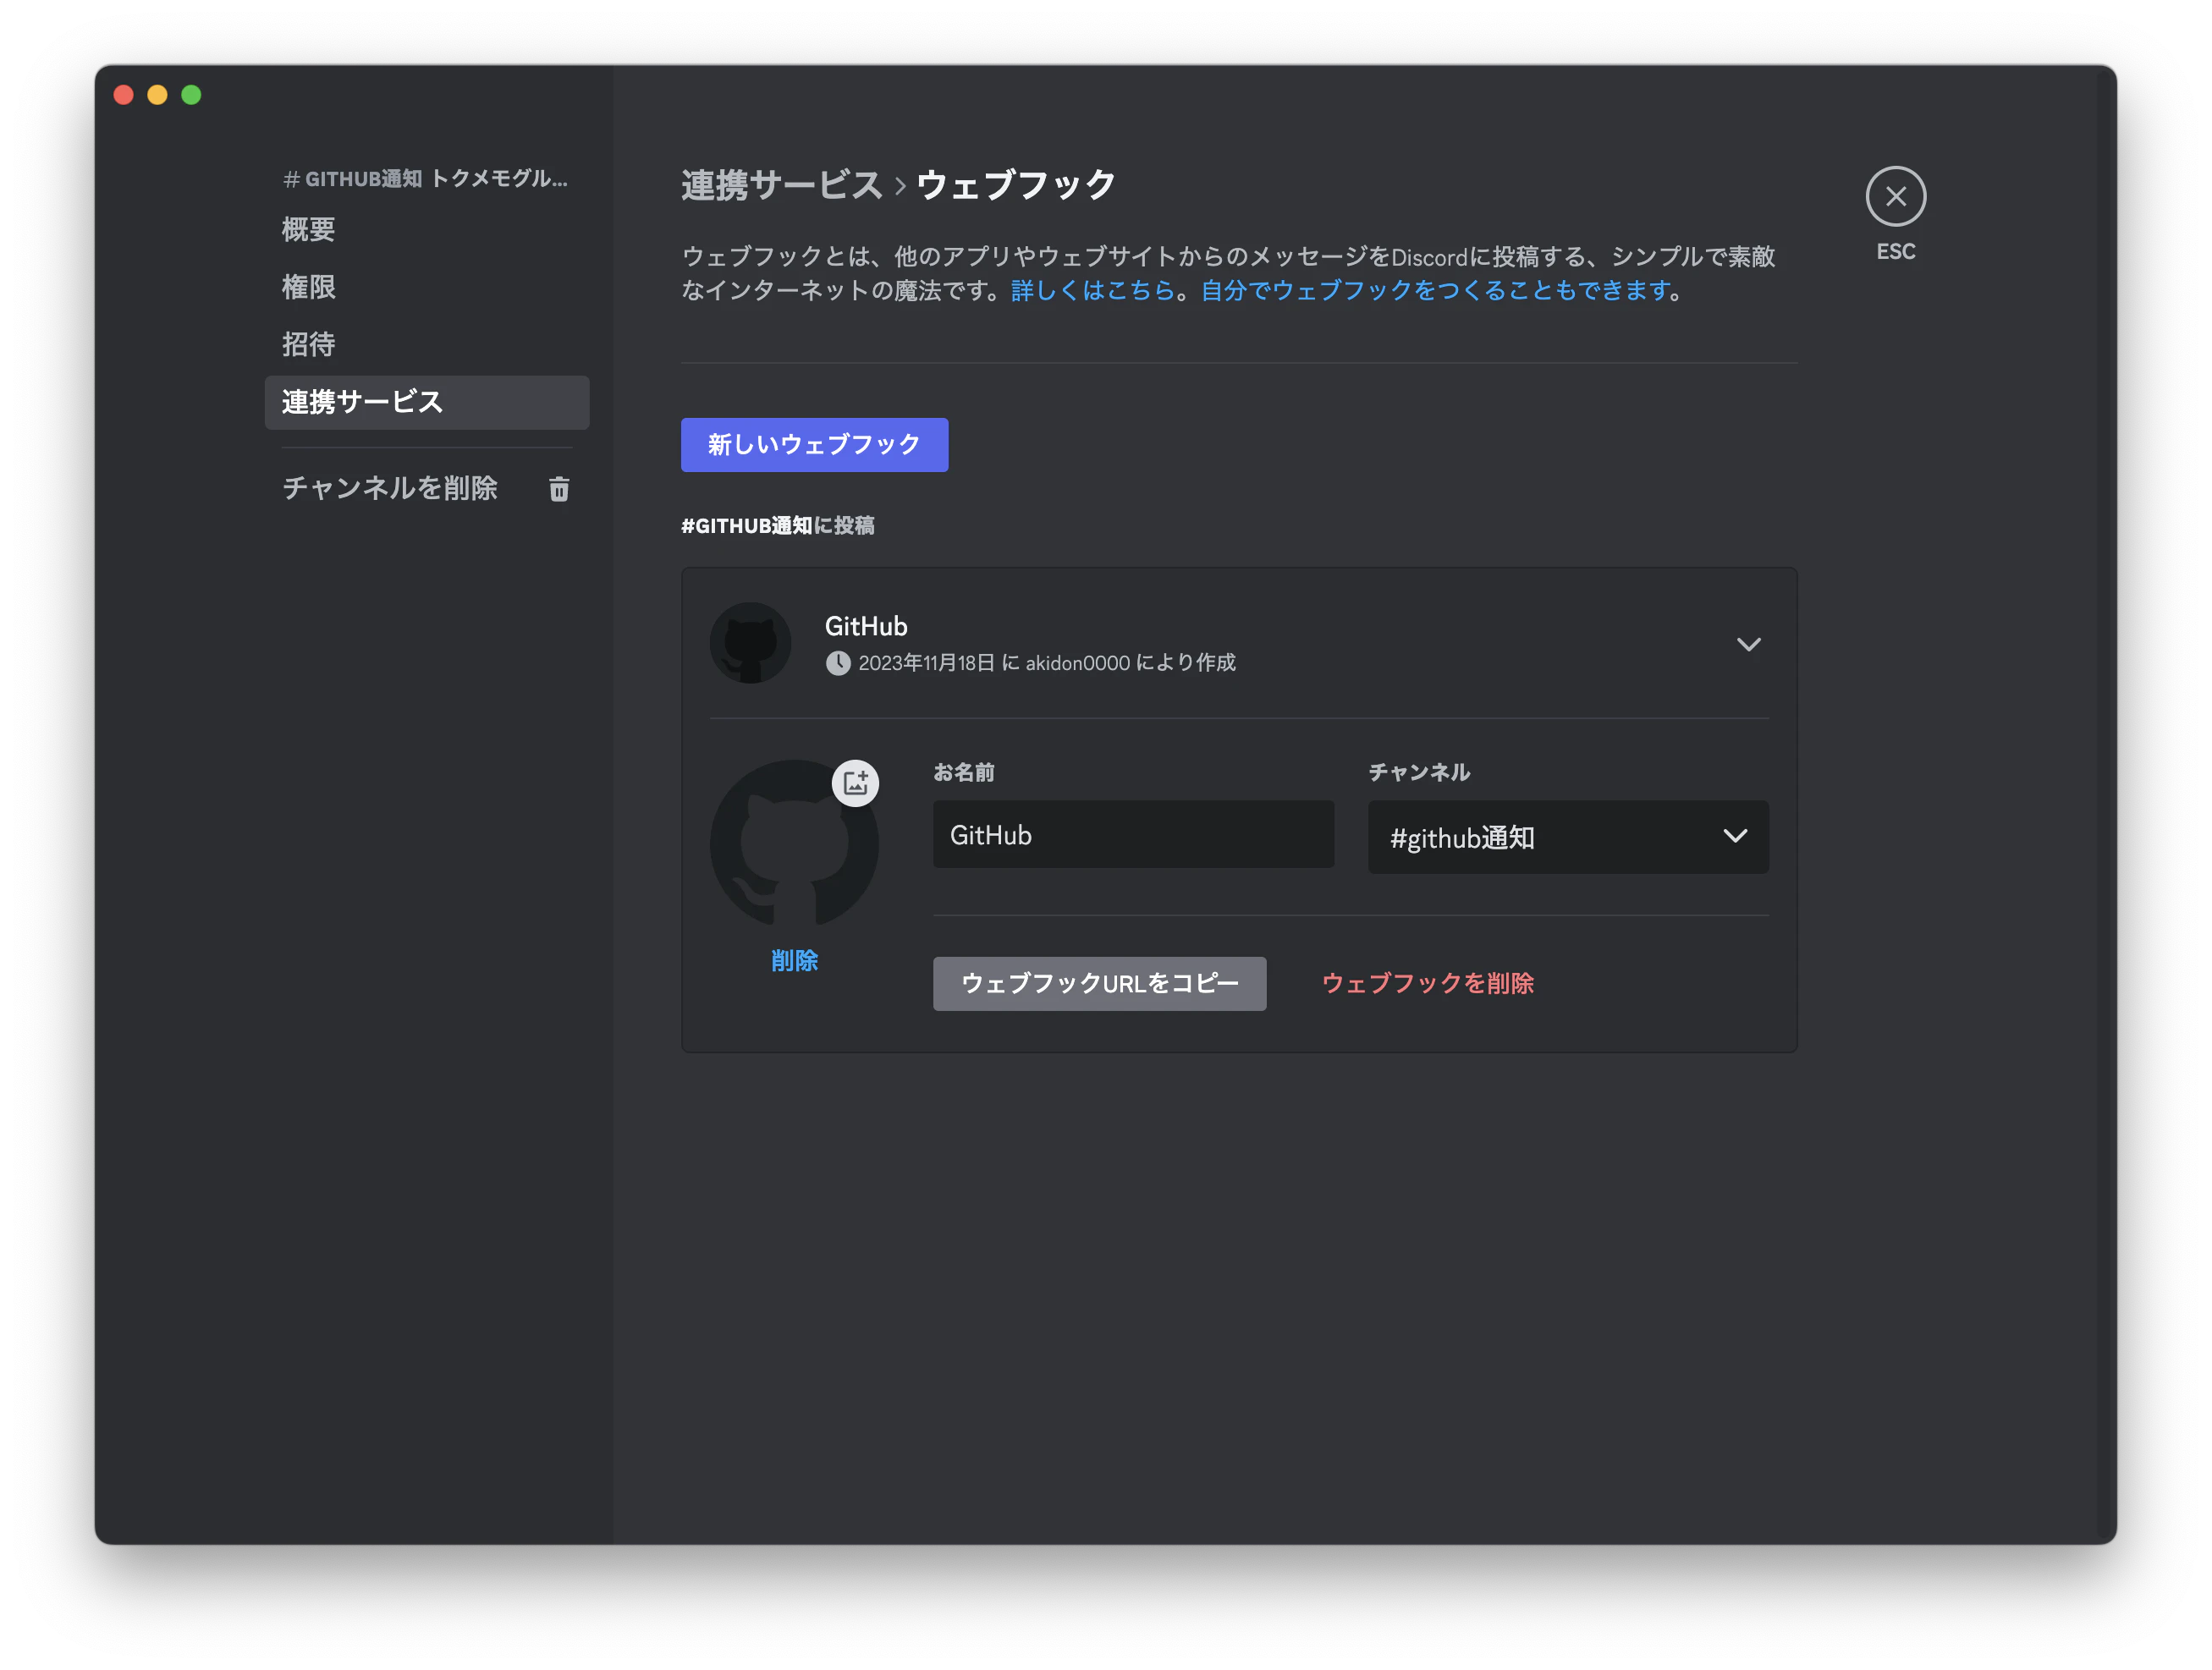Select 概要 in the sidebar
2212x1670 pixels.
[x=309, y=230]
